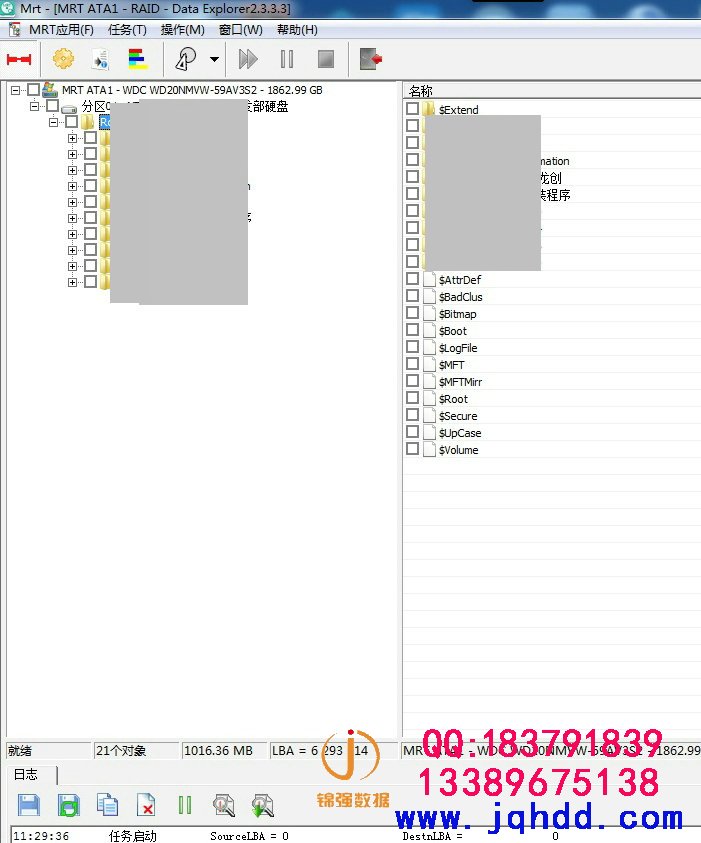701x843 pixels.
Task: Click magnifier icon with green down arrow
Action: click(x=262, y=805)
